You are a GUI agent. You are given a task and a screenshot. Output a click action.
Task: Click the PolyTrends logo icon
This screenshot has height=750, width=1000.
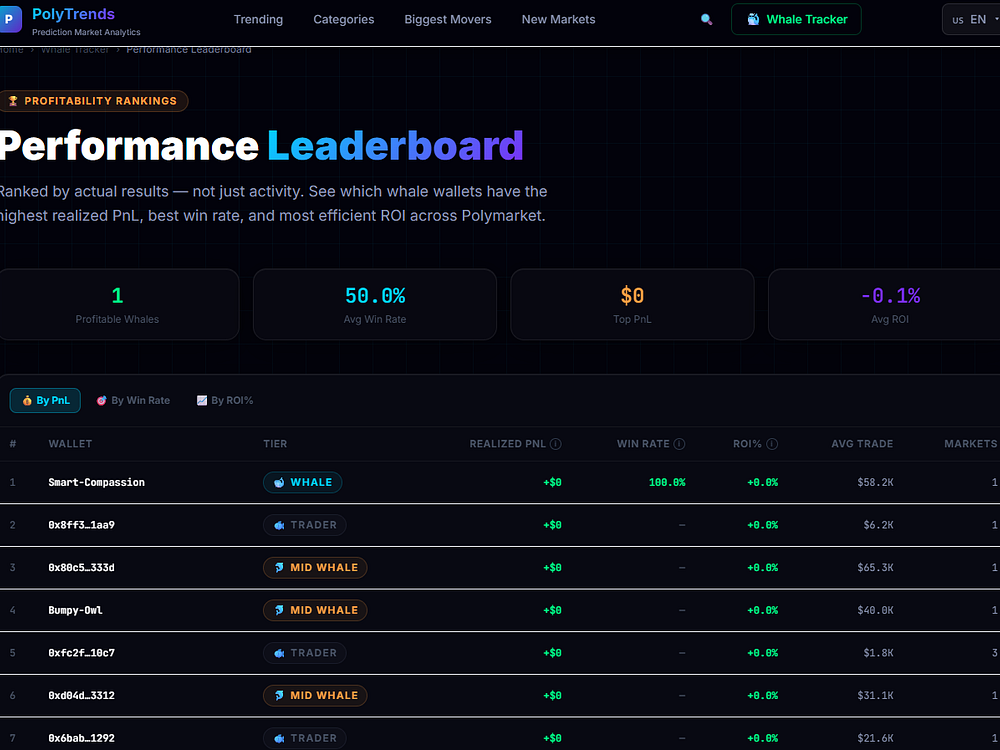click(x=10, y=19)
